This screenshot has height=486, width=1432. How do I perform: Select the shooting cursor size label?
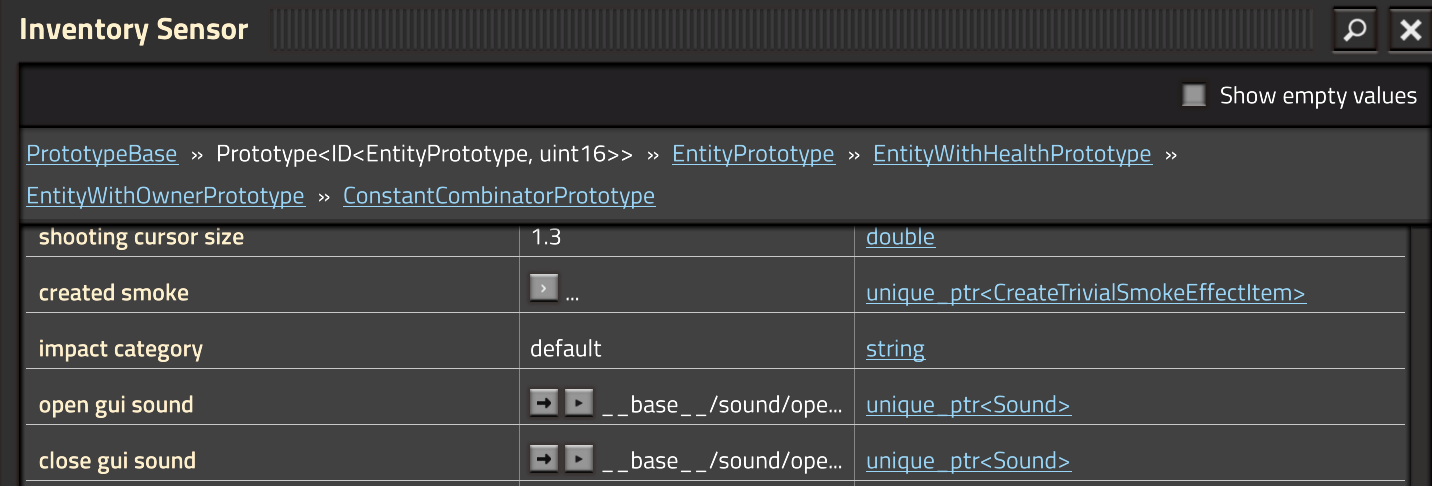(x=141, y=237)
